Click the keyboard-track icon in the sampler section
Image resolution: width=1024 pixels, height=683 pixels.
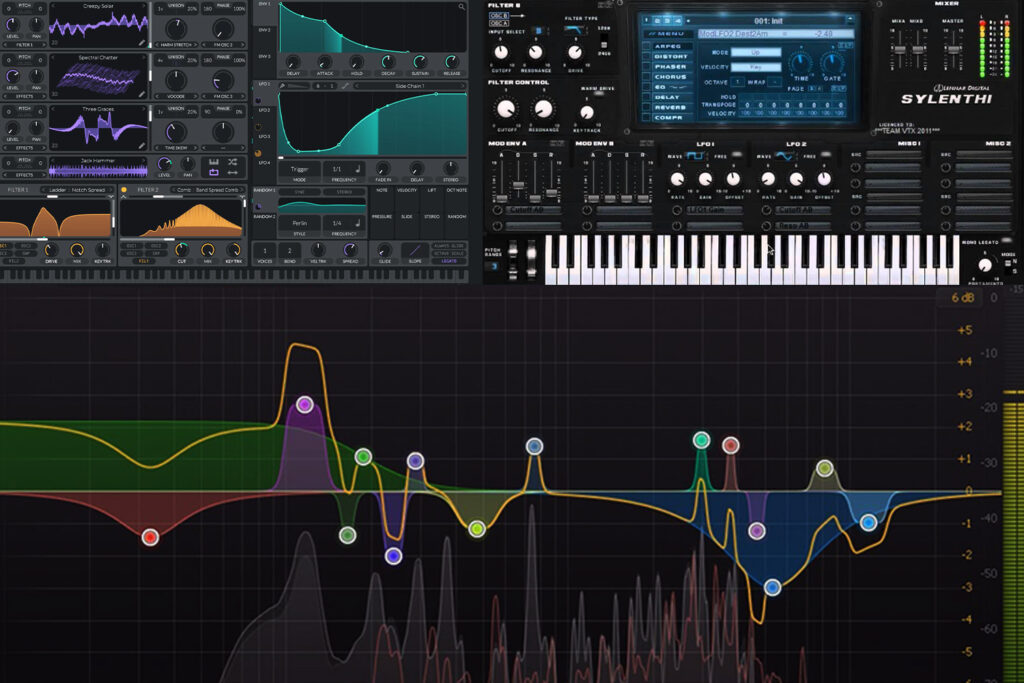pyautogui.click(x=214, y=161)
